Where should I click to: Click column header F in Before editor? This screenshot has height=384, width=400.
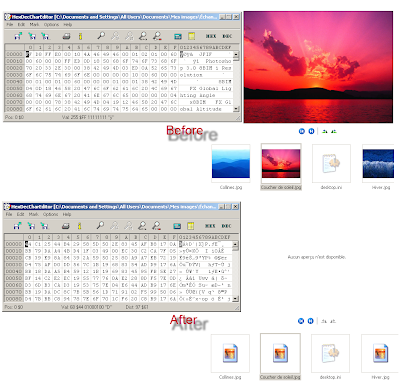pos(173,47)
